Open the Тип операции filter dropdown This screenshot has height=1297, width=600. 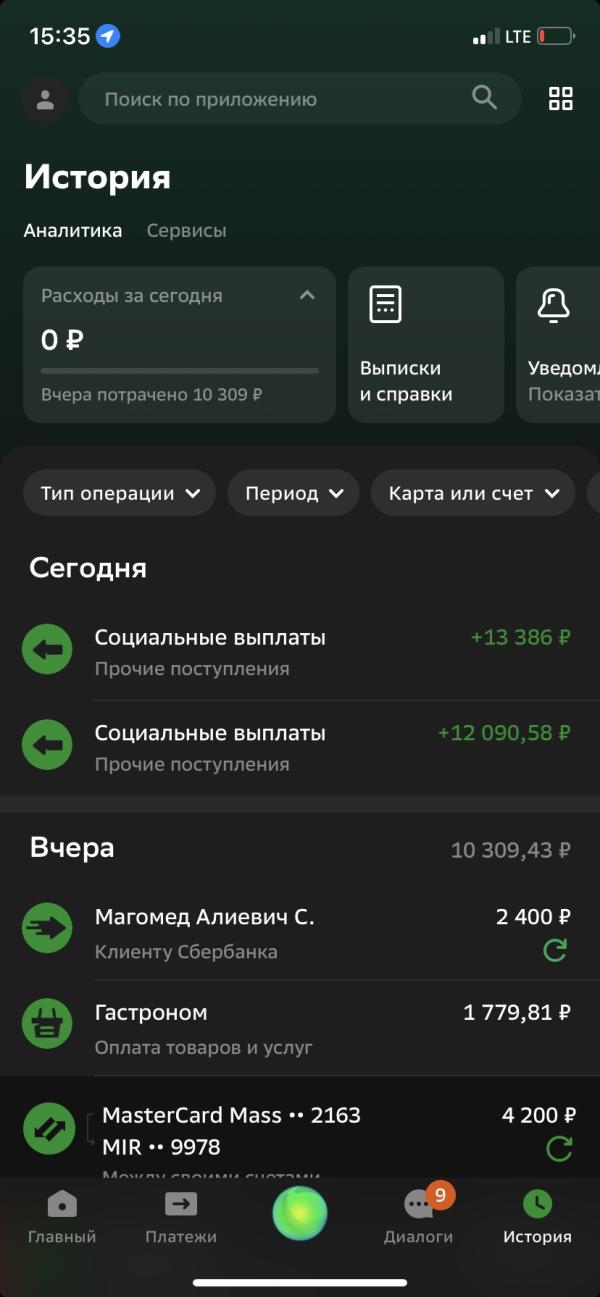coord(120,493)
